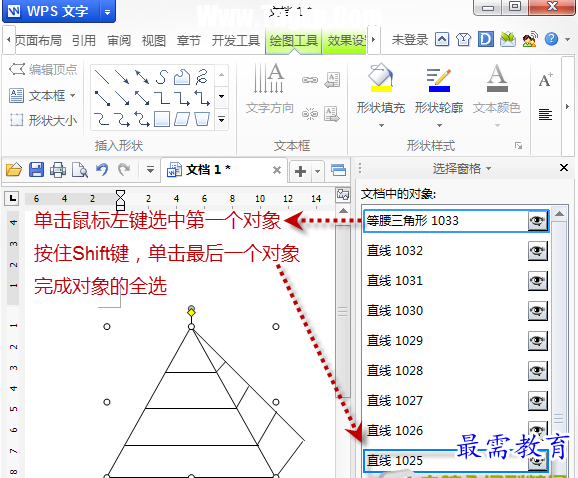This screenshot has height=478, width=578.
Task: Open the Review (审阅) tab
Action: (119, 40)
